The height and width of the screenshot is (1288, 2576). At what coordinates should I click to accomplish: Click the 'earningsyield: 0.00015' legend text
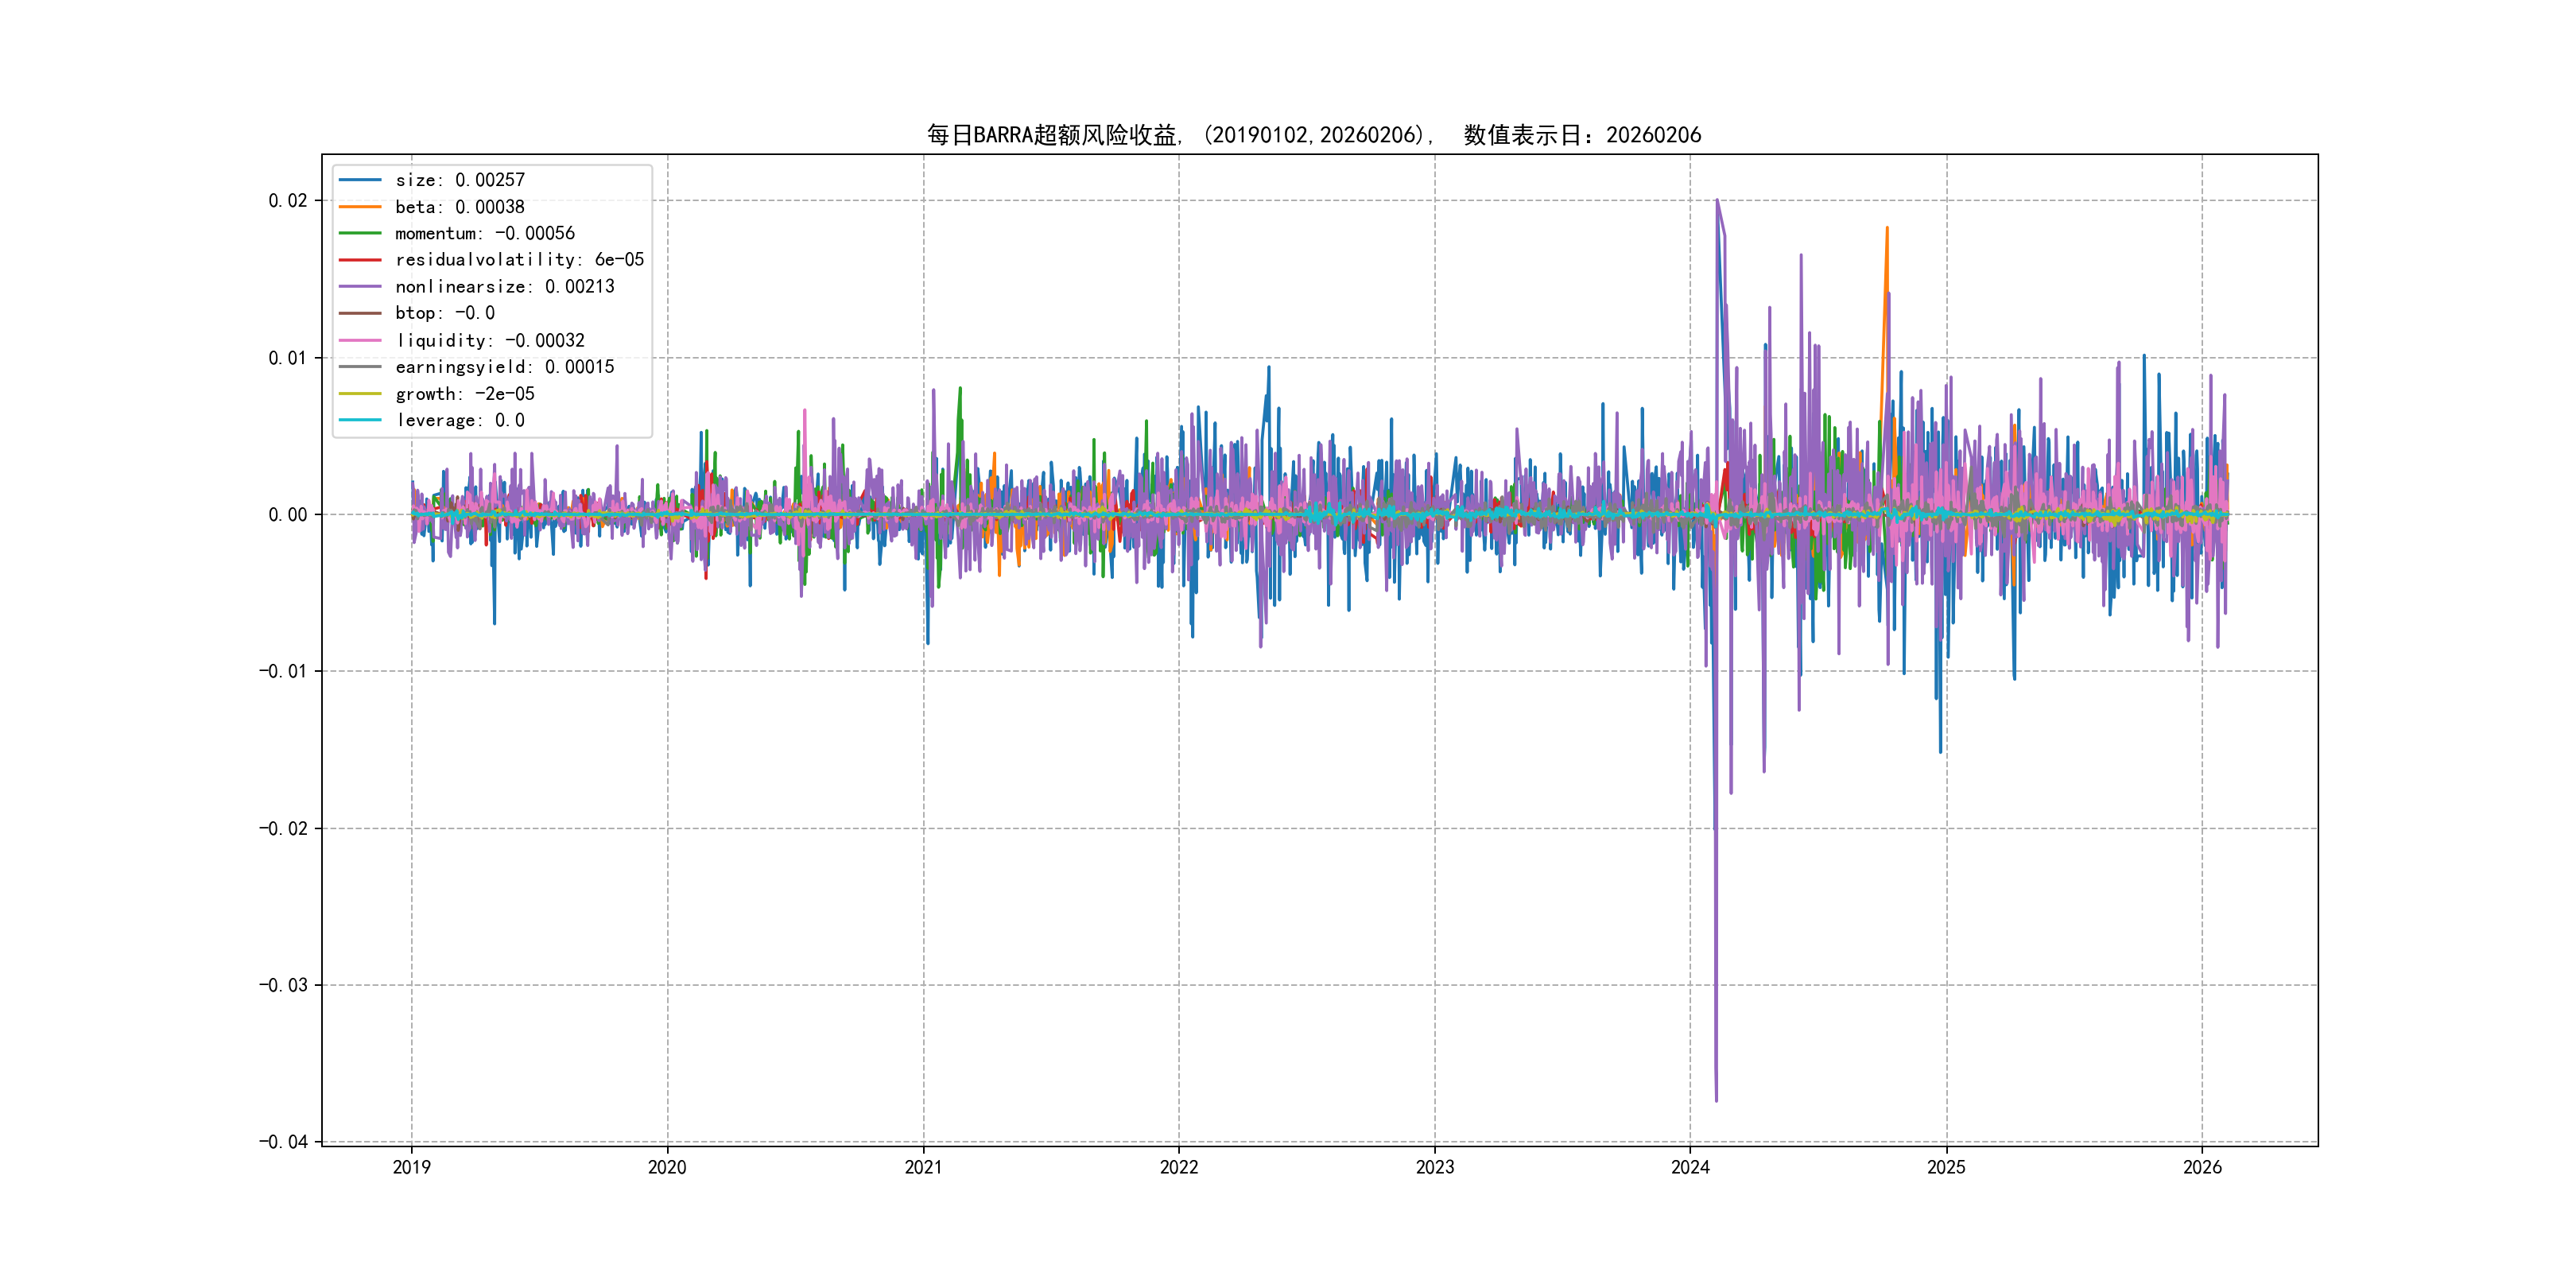(x=504, y=367)
